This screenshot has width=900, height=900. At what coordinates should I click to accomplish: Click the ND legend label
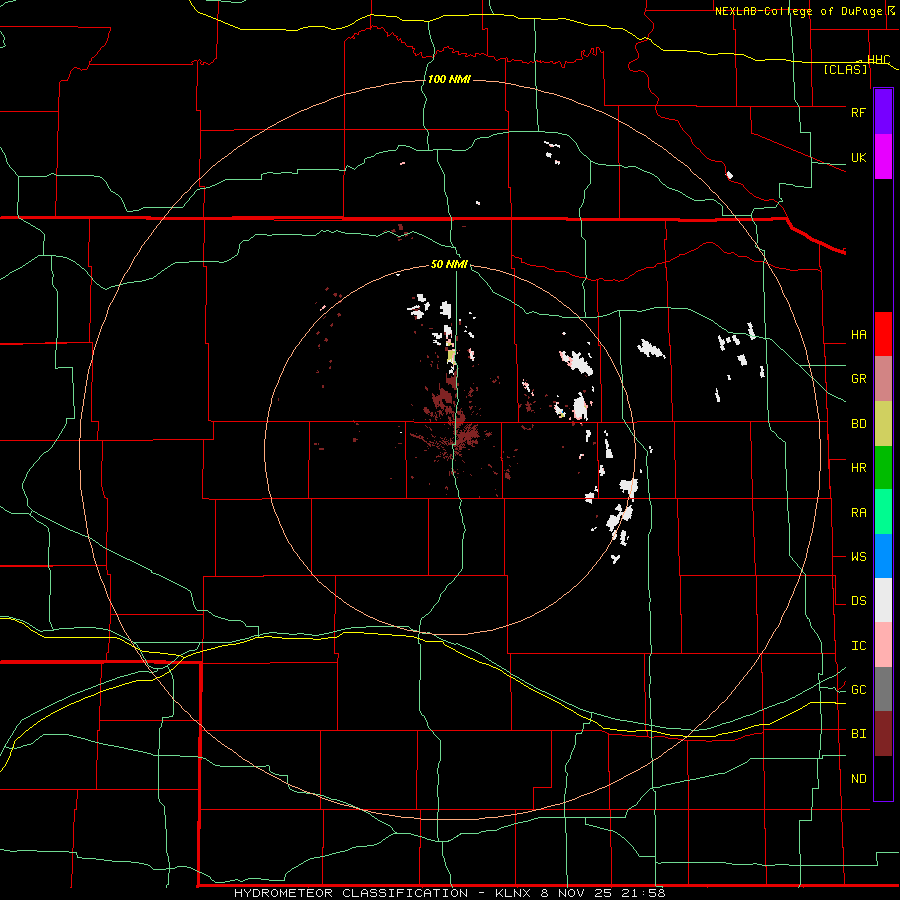[x=858, y=779]
